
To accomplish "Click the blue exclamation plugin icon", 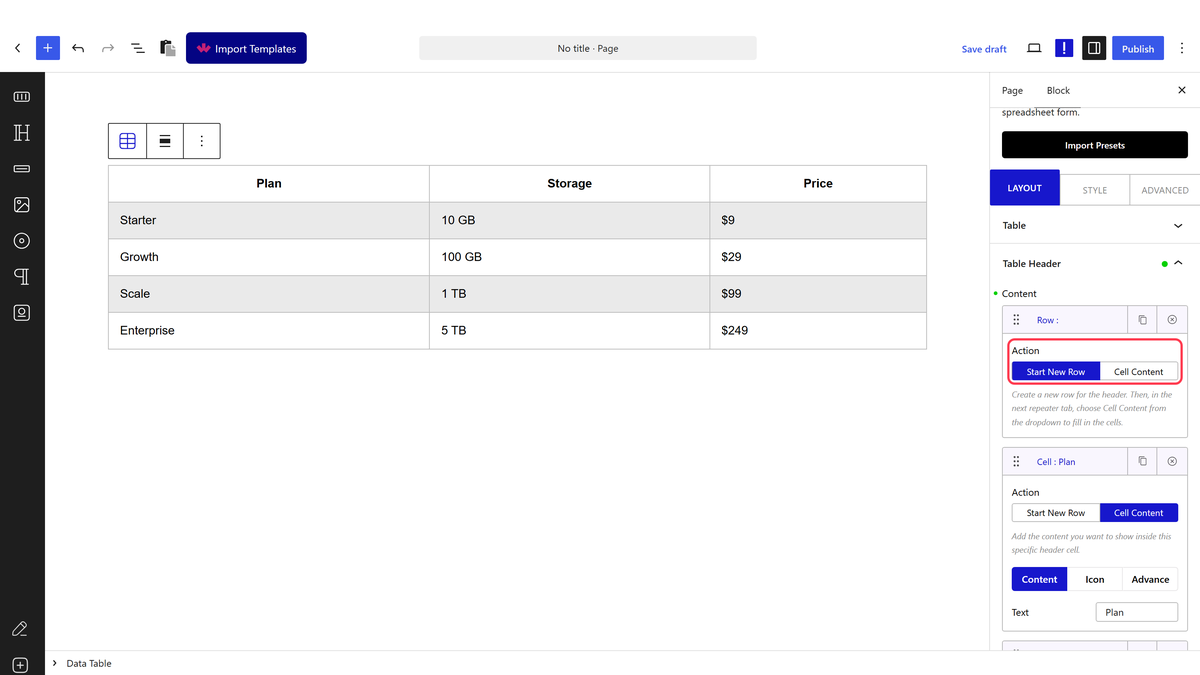I will tap(1064, 48).
